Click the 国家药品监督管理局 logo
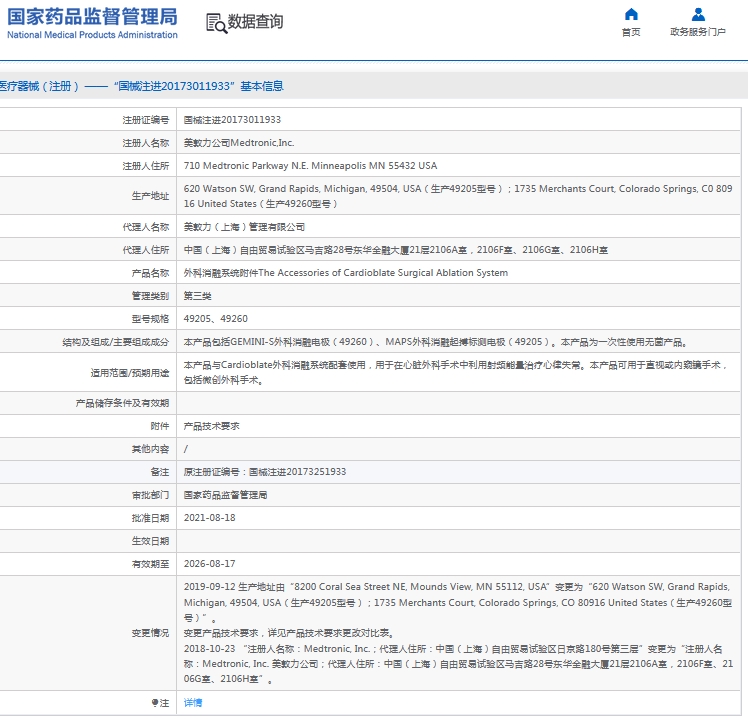The image size is (748, 719). pos(92,23)
